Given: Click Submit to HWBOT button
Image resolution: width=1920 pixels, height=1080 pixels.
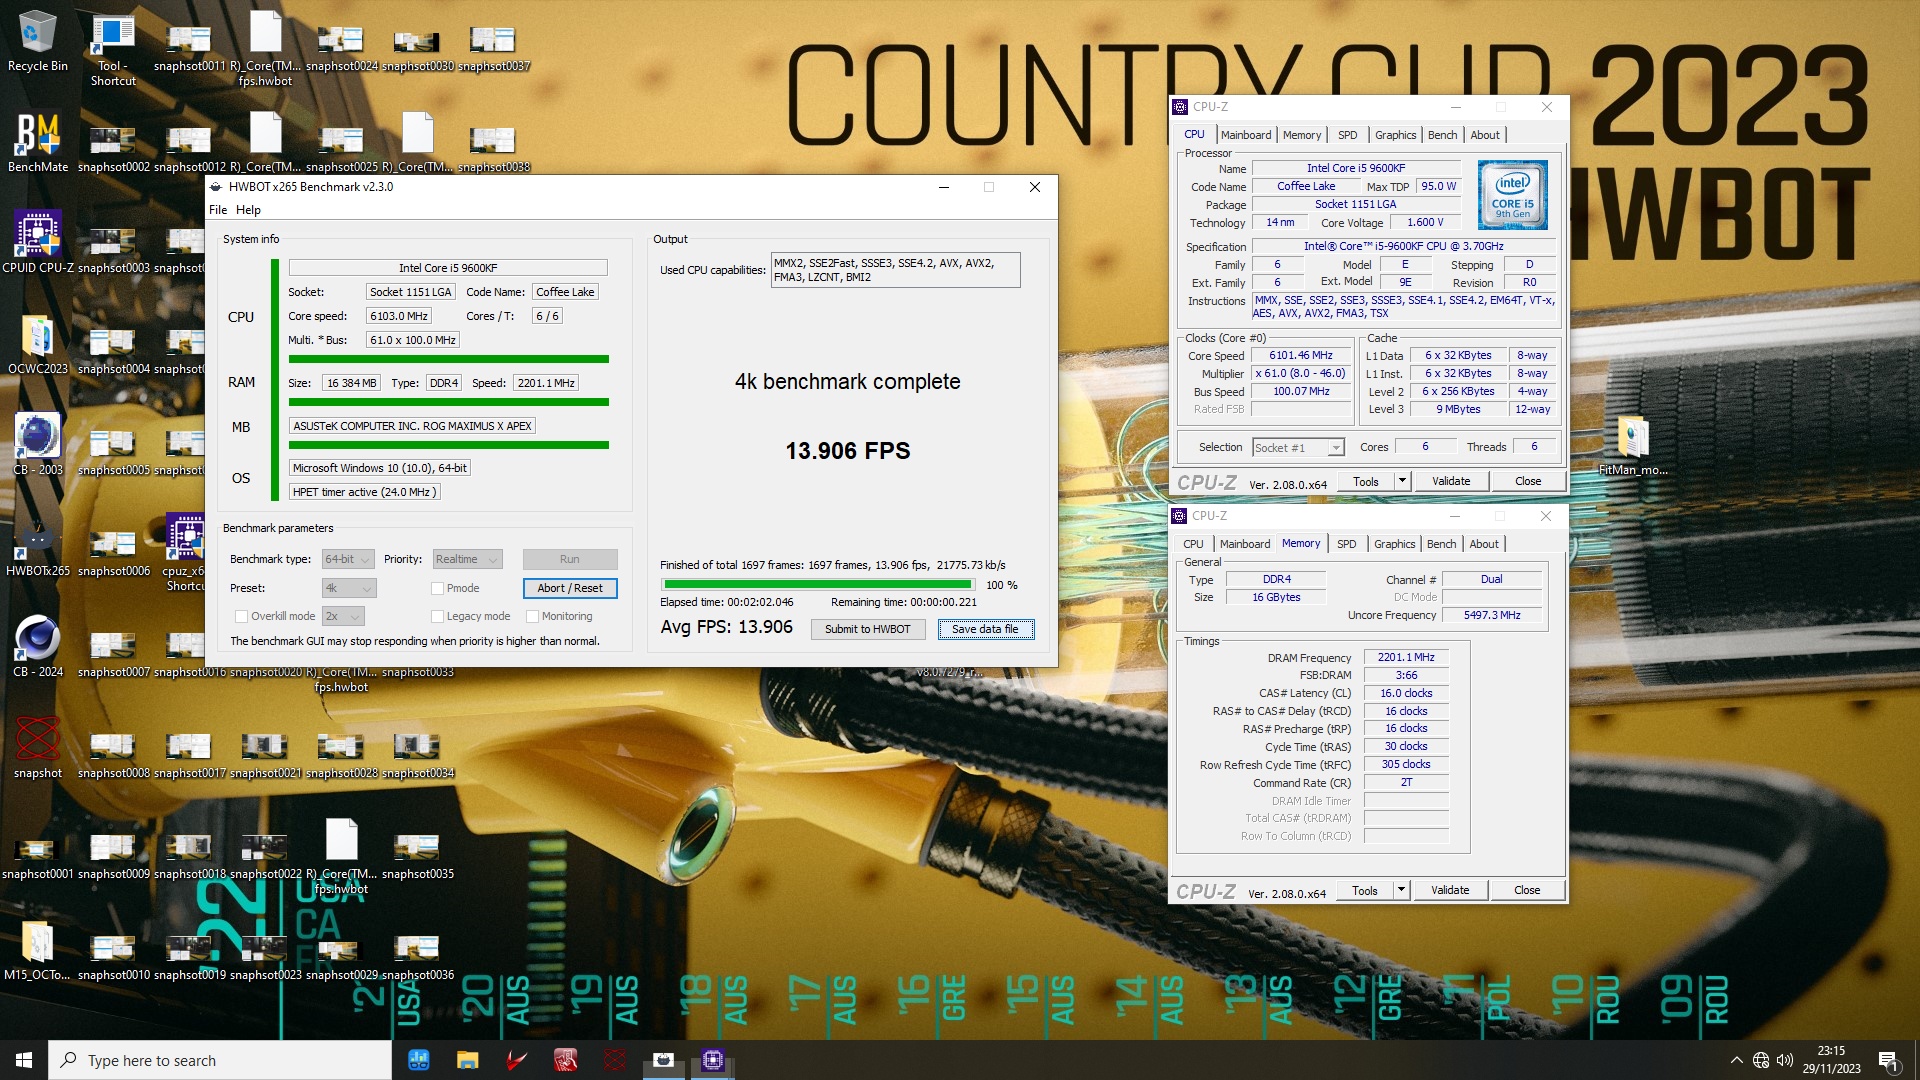Looking at the screenshot, I should tap(868, 629).
